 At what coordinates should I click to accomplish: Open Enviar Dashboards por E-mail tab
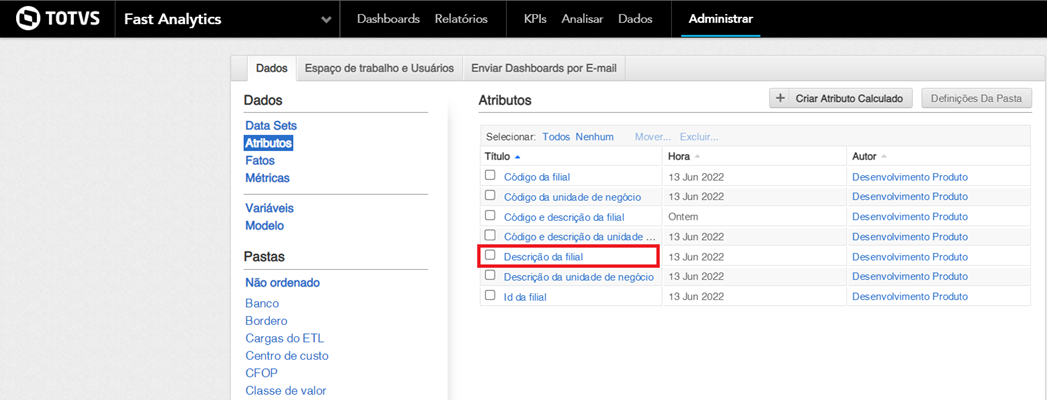click(x=544, y=68)
